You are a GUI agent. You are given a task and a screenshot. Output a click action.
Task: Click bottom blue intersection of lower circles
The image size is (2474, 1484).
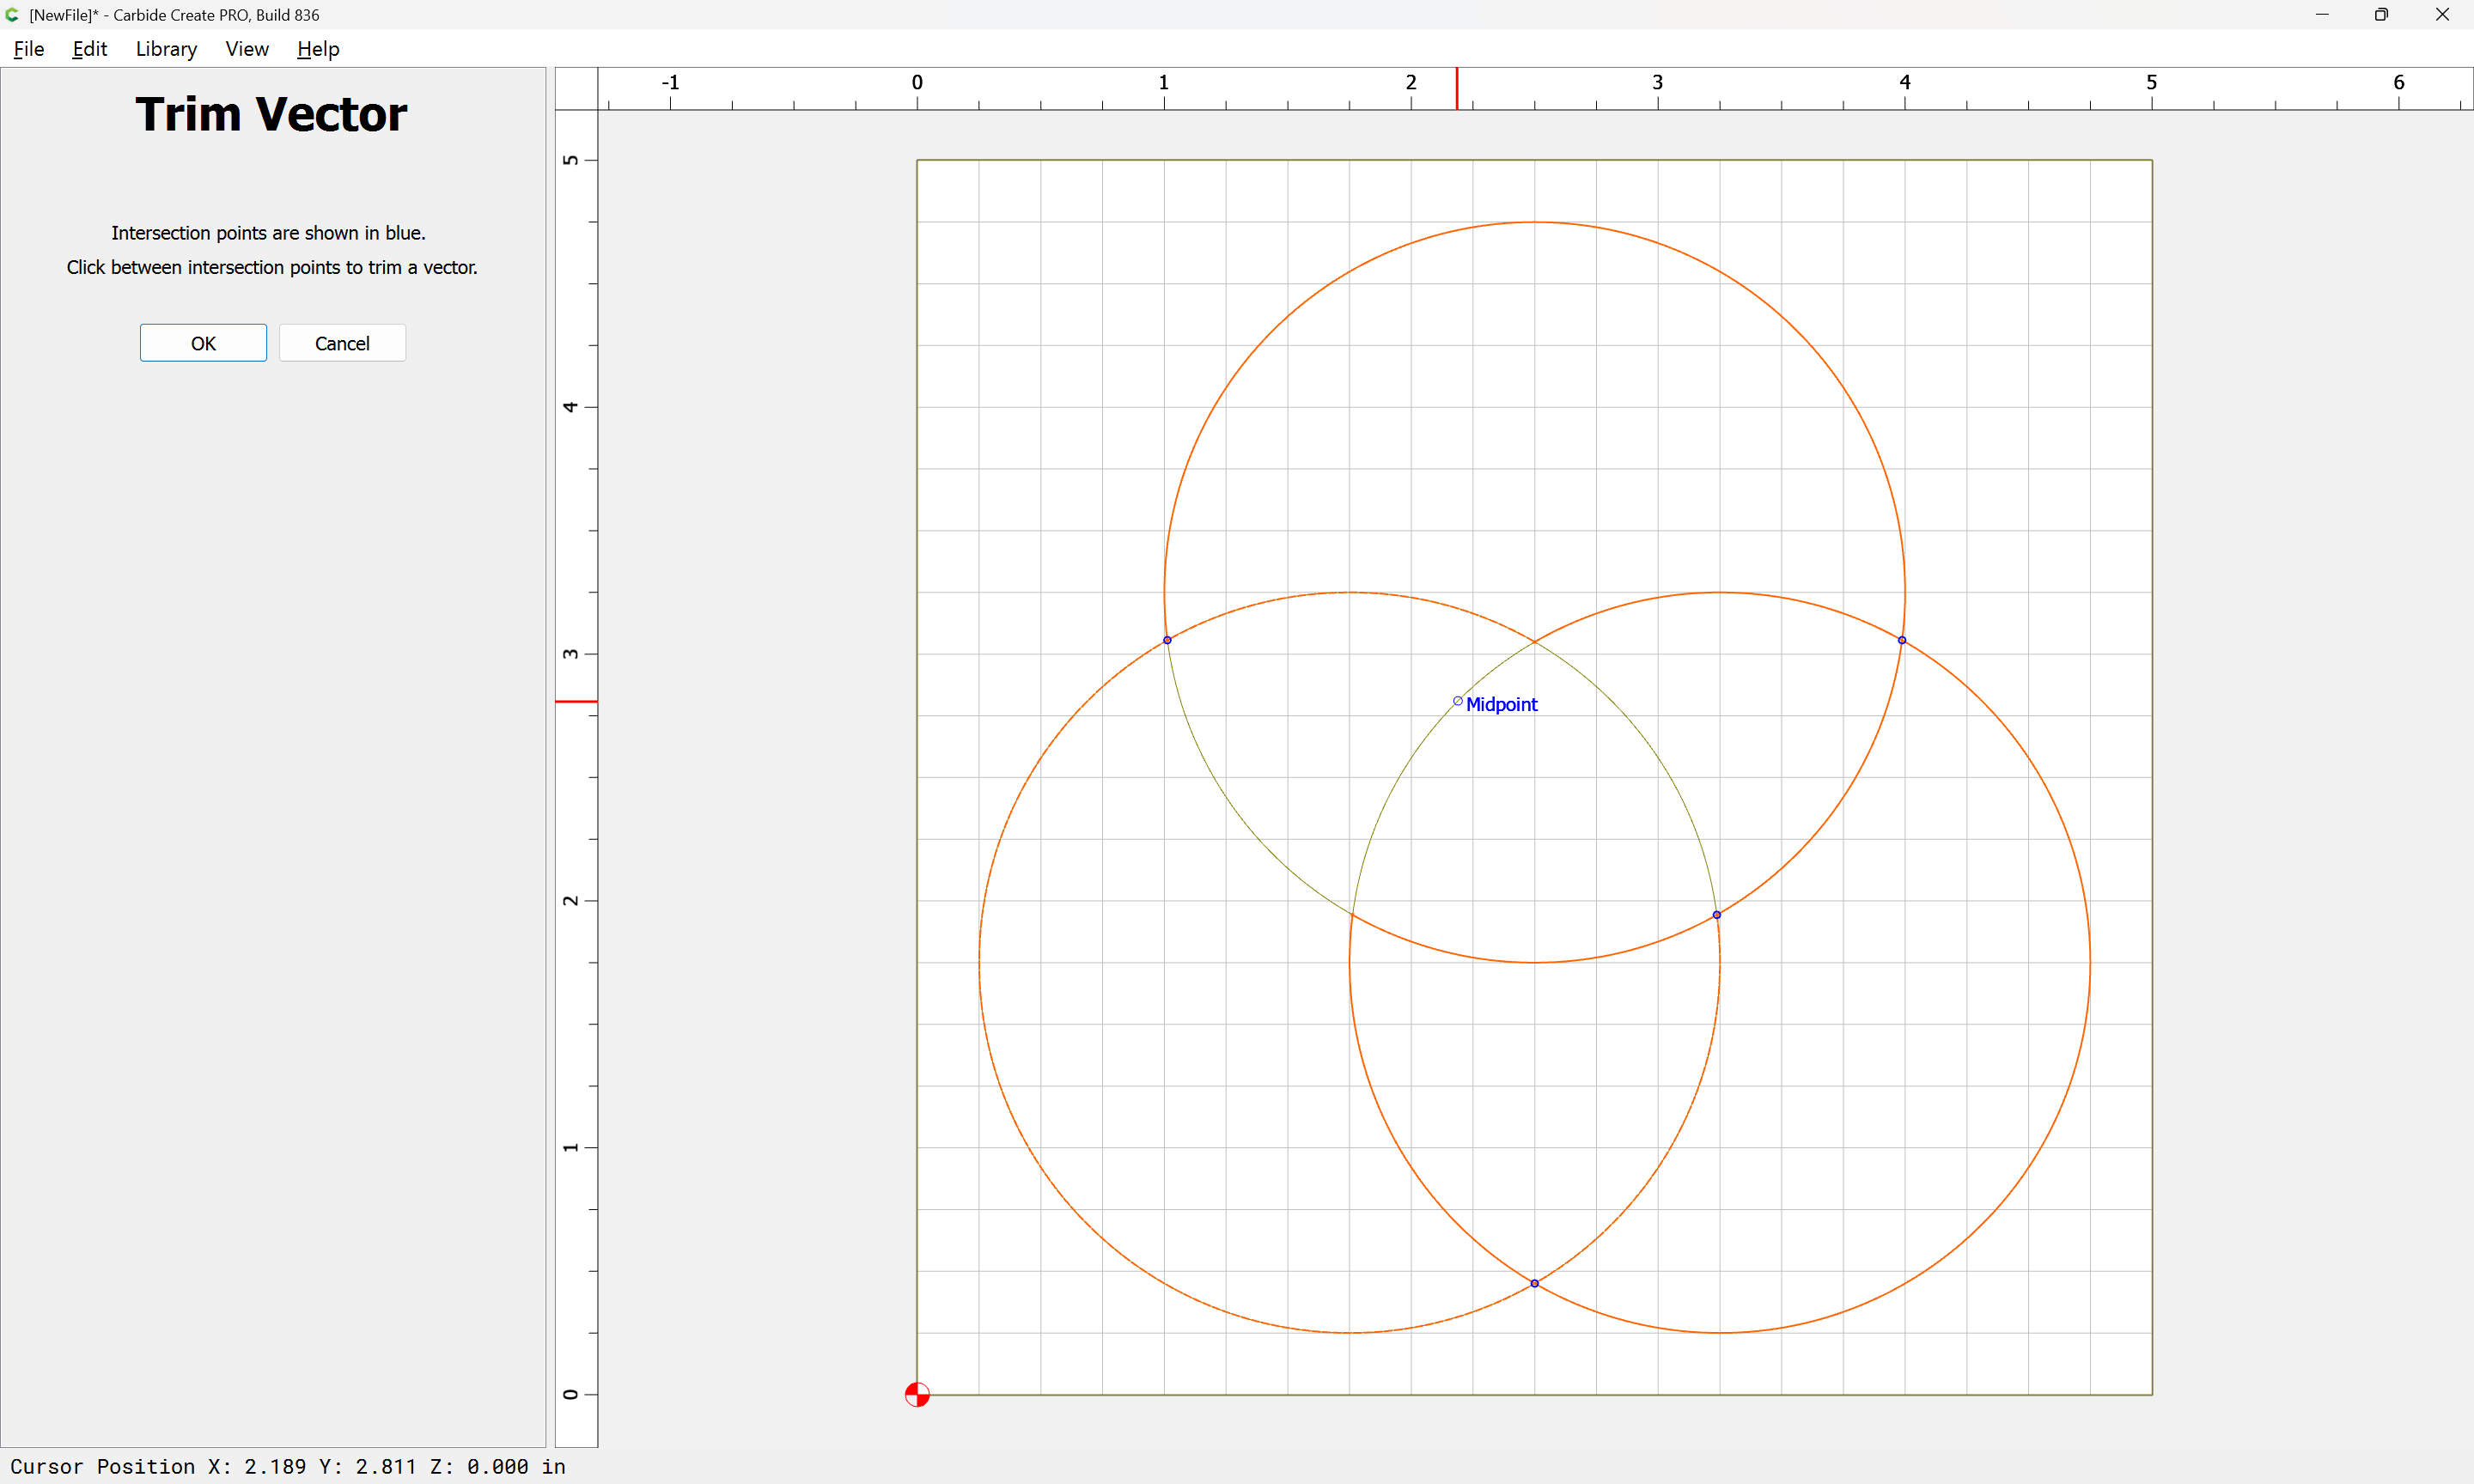pos(1534,1283)
